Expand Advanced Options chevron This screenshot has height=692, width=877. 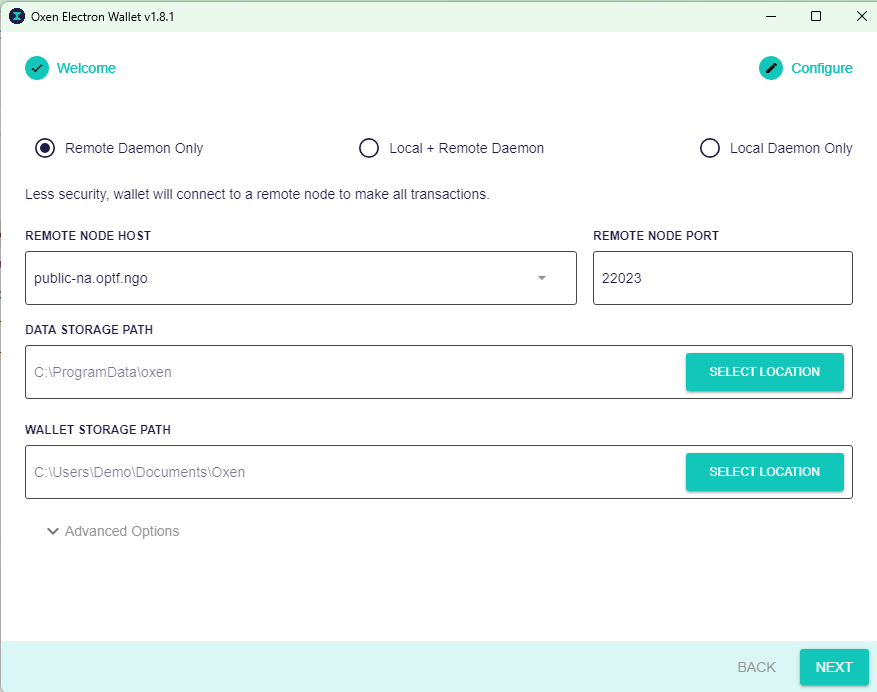pyautogui.click(x=53, y=531)
